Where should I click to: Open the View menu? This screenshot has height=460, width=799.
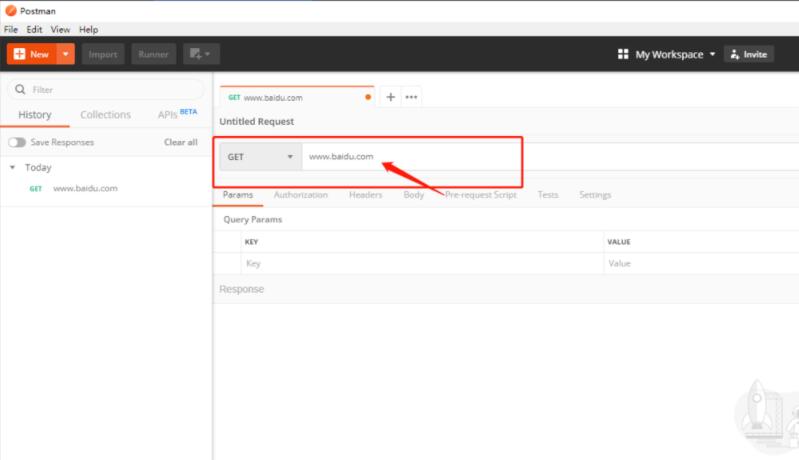pyautogui.click(x=60, y=30)
